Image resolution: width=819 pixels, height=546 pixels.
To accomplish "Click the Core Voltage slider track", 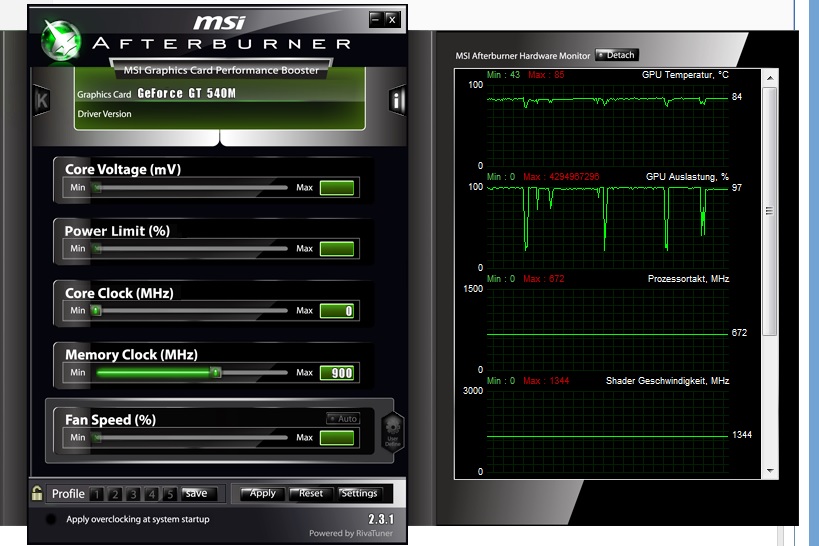I will tap(191, 188).
